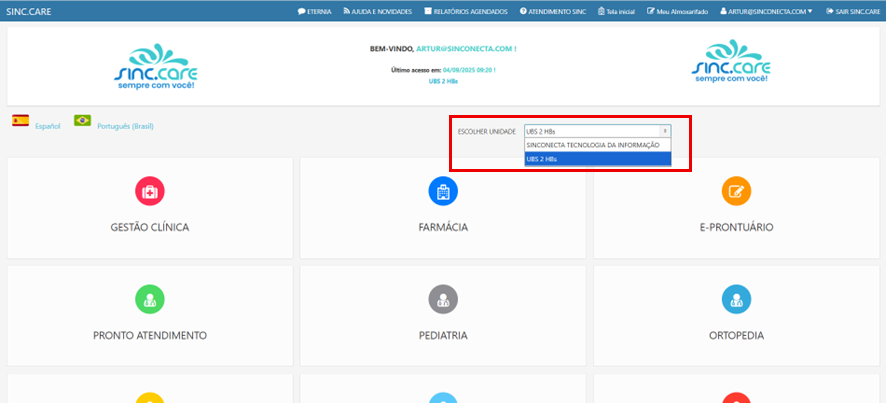This screenshot has width=886, height=403.
Task: Choose Sinconecta Tecnologia da Informação option
Action: 597,145
